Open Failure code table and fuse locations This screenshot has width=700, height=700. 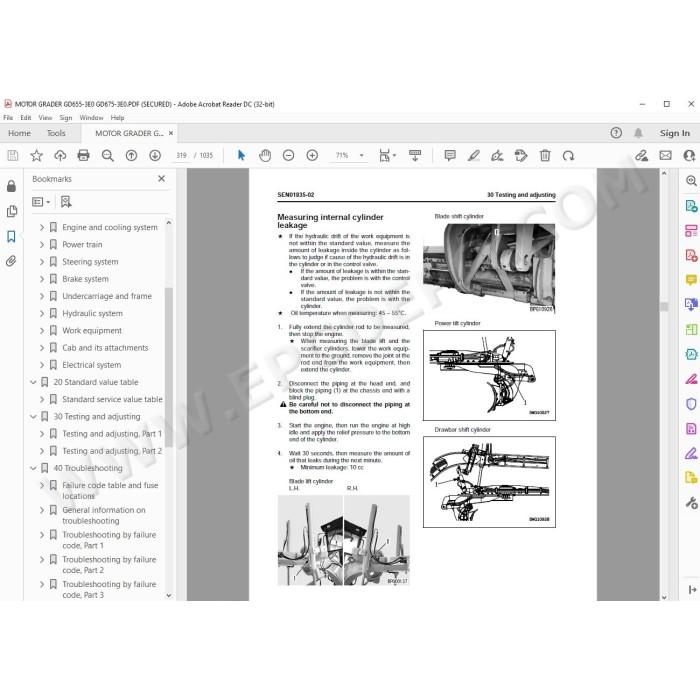[x=110, y=491]
